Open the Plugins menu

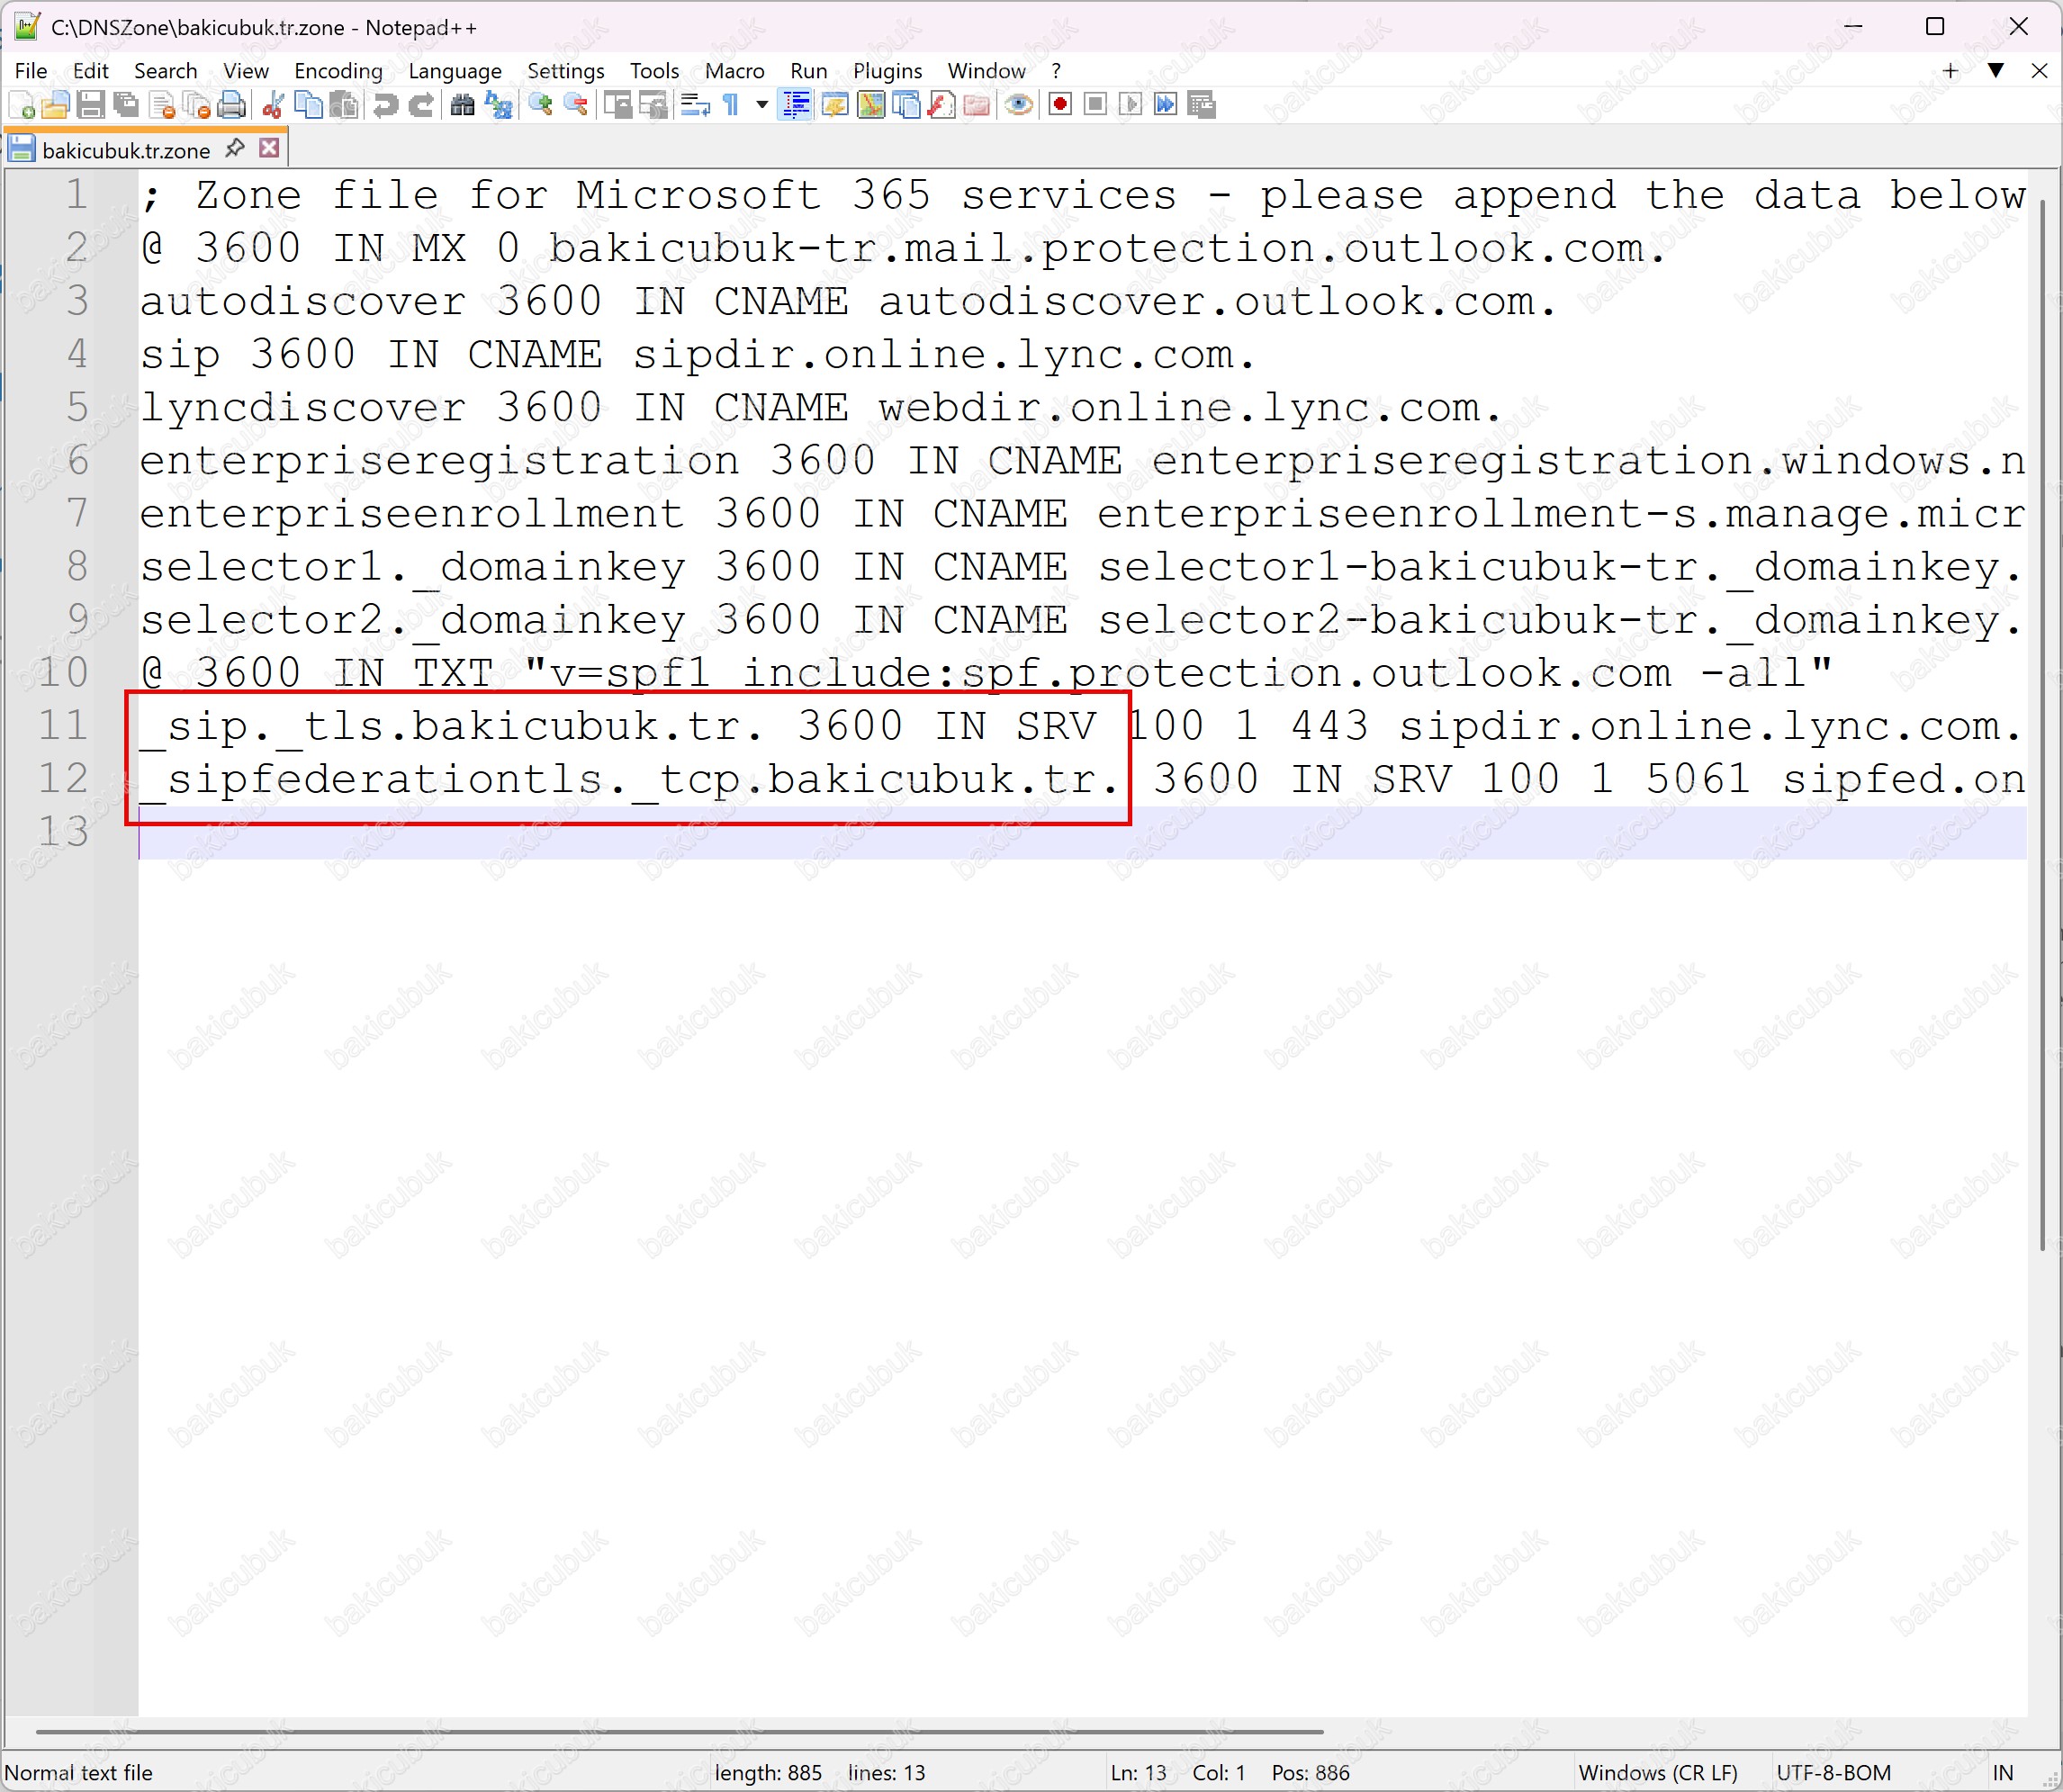point(887,71)
